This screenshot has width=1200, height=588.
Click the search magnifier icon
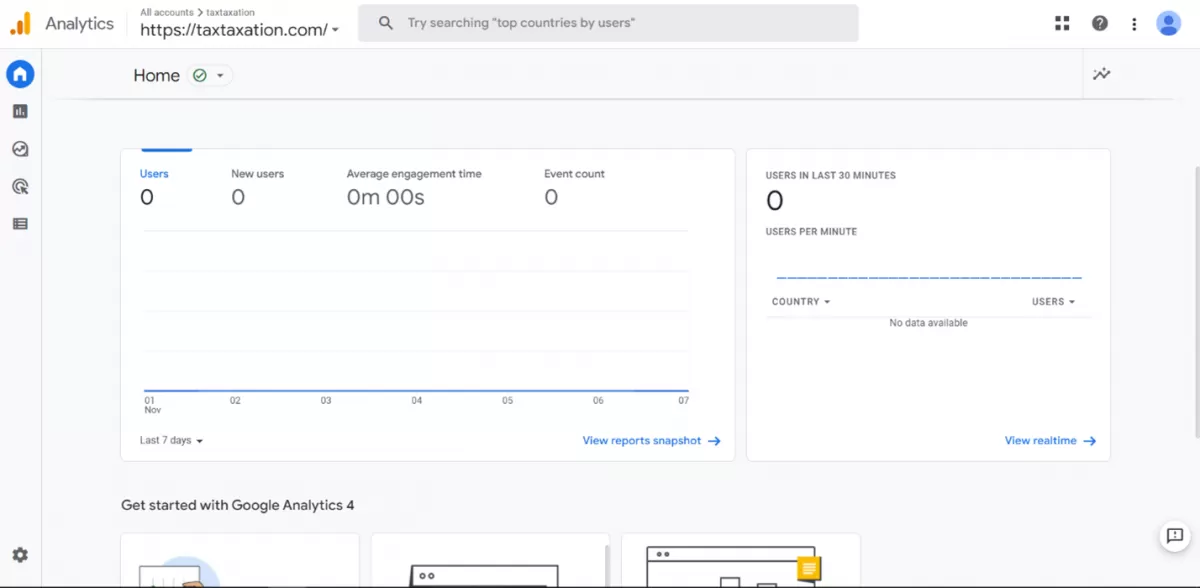pyautogui.click(x=386, y=23)
